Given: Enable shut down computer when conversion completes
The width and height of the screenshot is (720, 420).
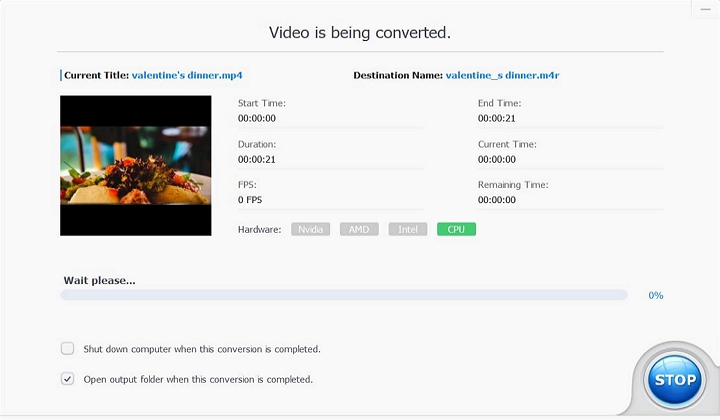Looking at the screenshot, I should click(x=68, y=348).
